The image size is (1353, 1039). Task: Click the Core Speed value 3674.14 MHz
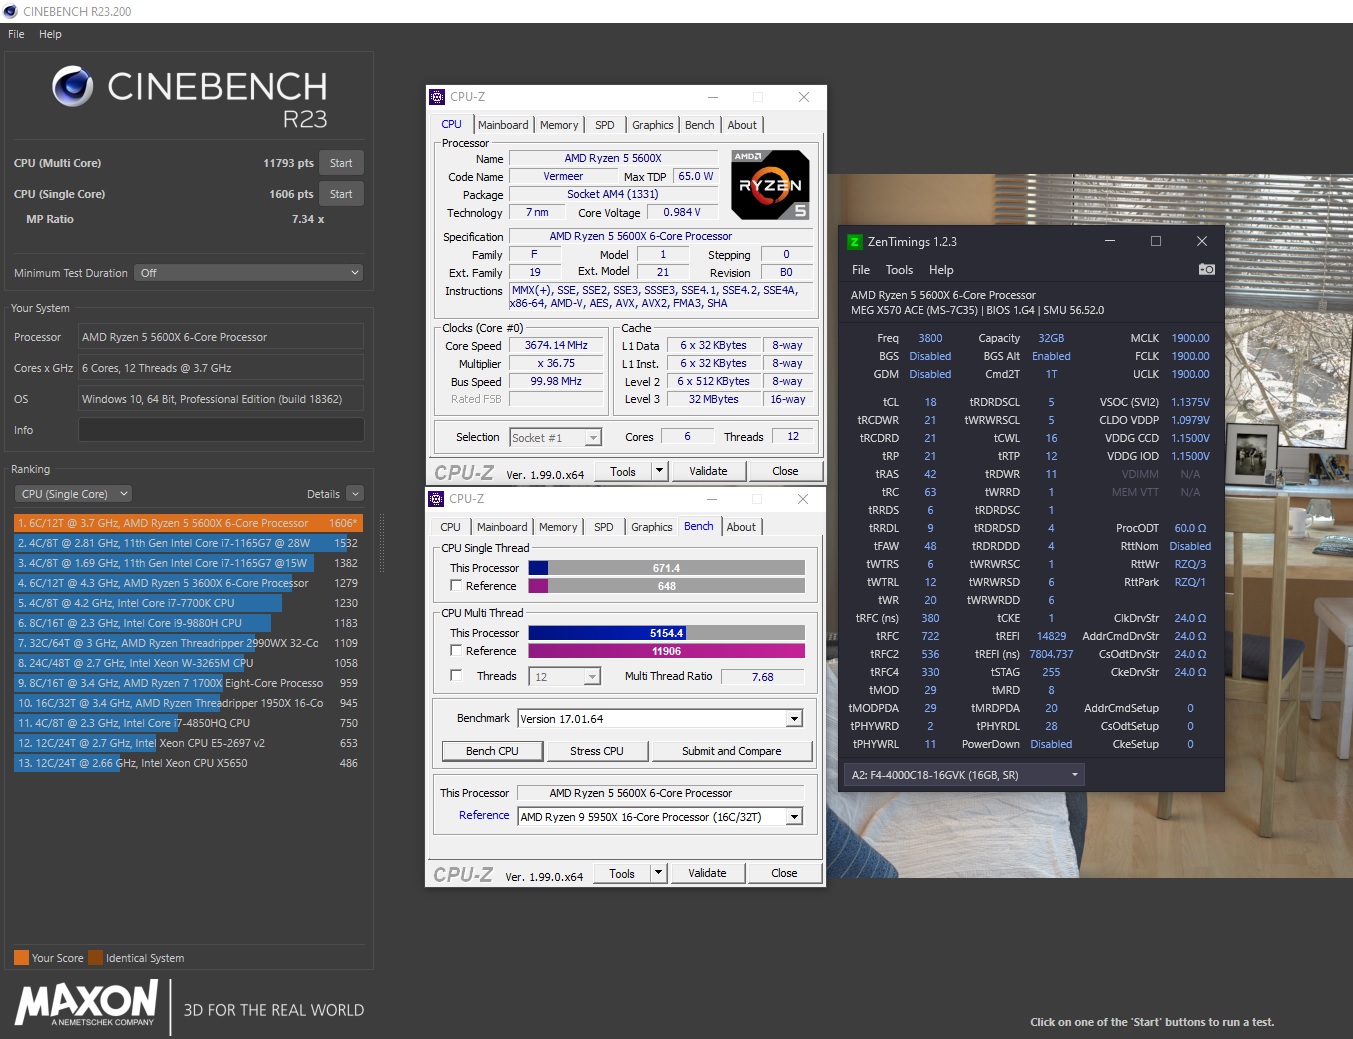coord(556,345)
